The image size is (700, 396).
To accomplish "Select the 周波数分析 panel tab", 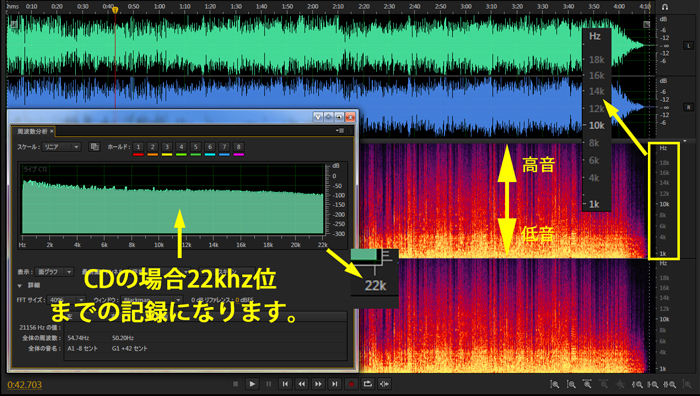I will pyautogui.click(x=32, y=131).
